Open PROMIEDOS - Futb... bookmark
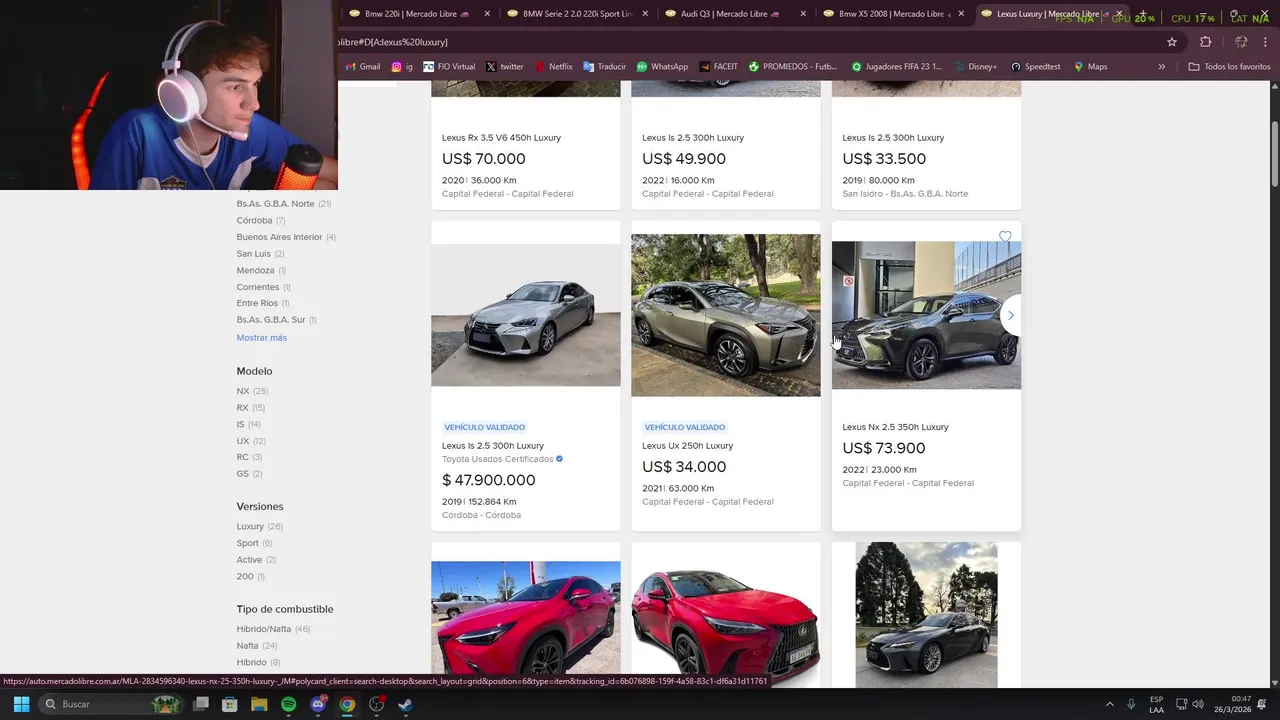The height and width of the screenshot is (720, 1280). [793, 67]
